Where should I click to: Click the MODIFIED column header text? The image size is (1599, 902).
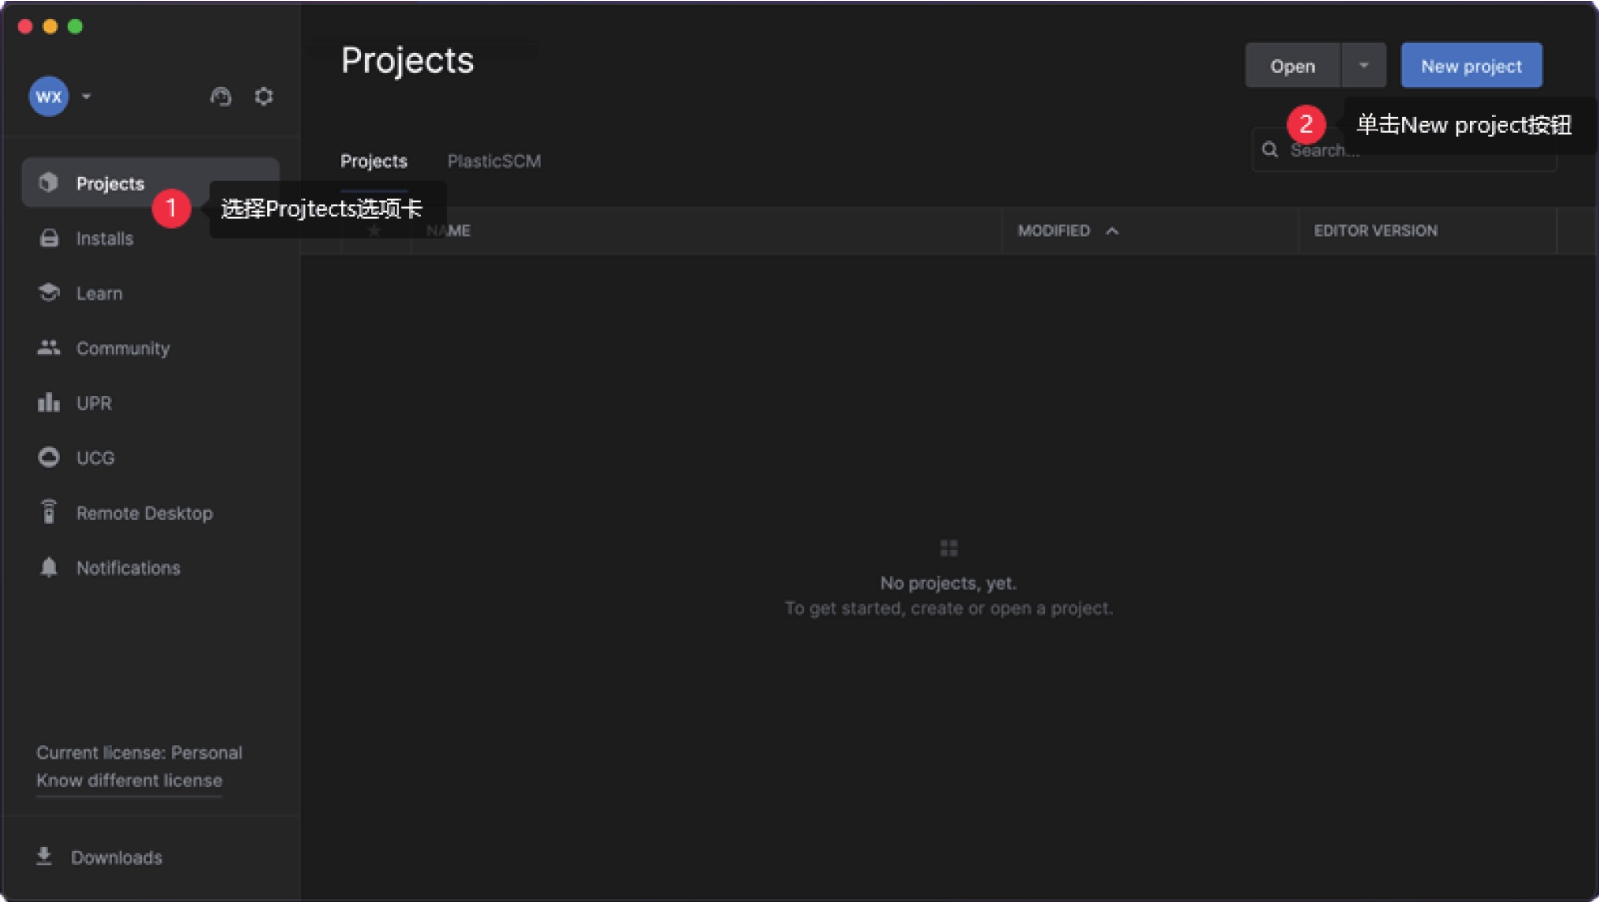1053,230
